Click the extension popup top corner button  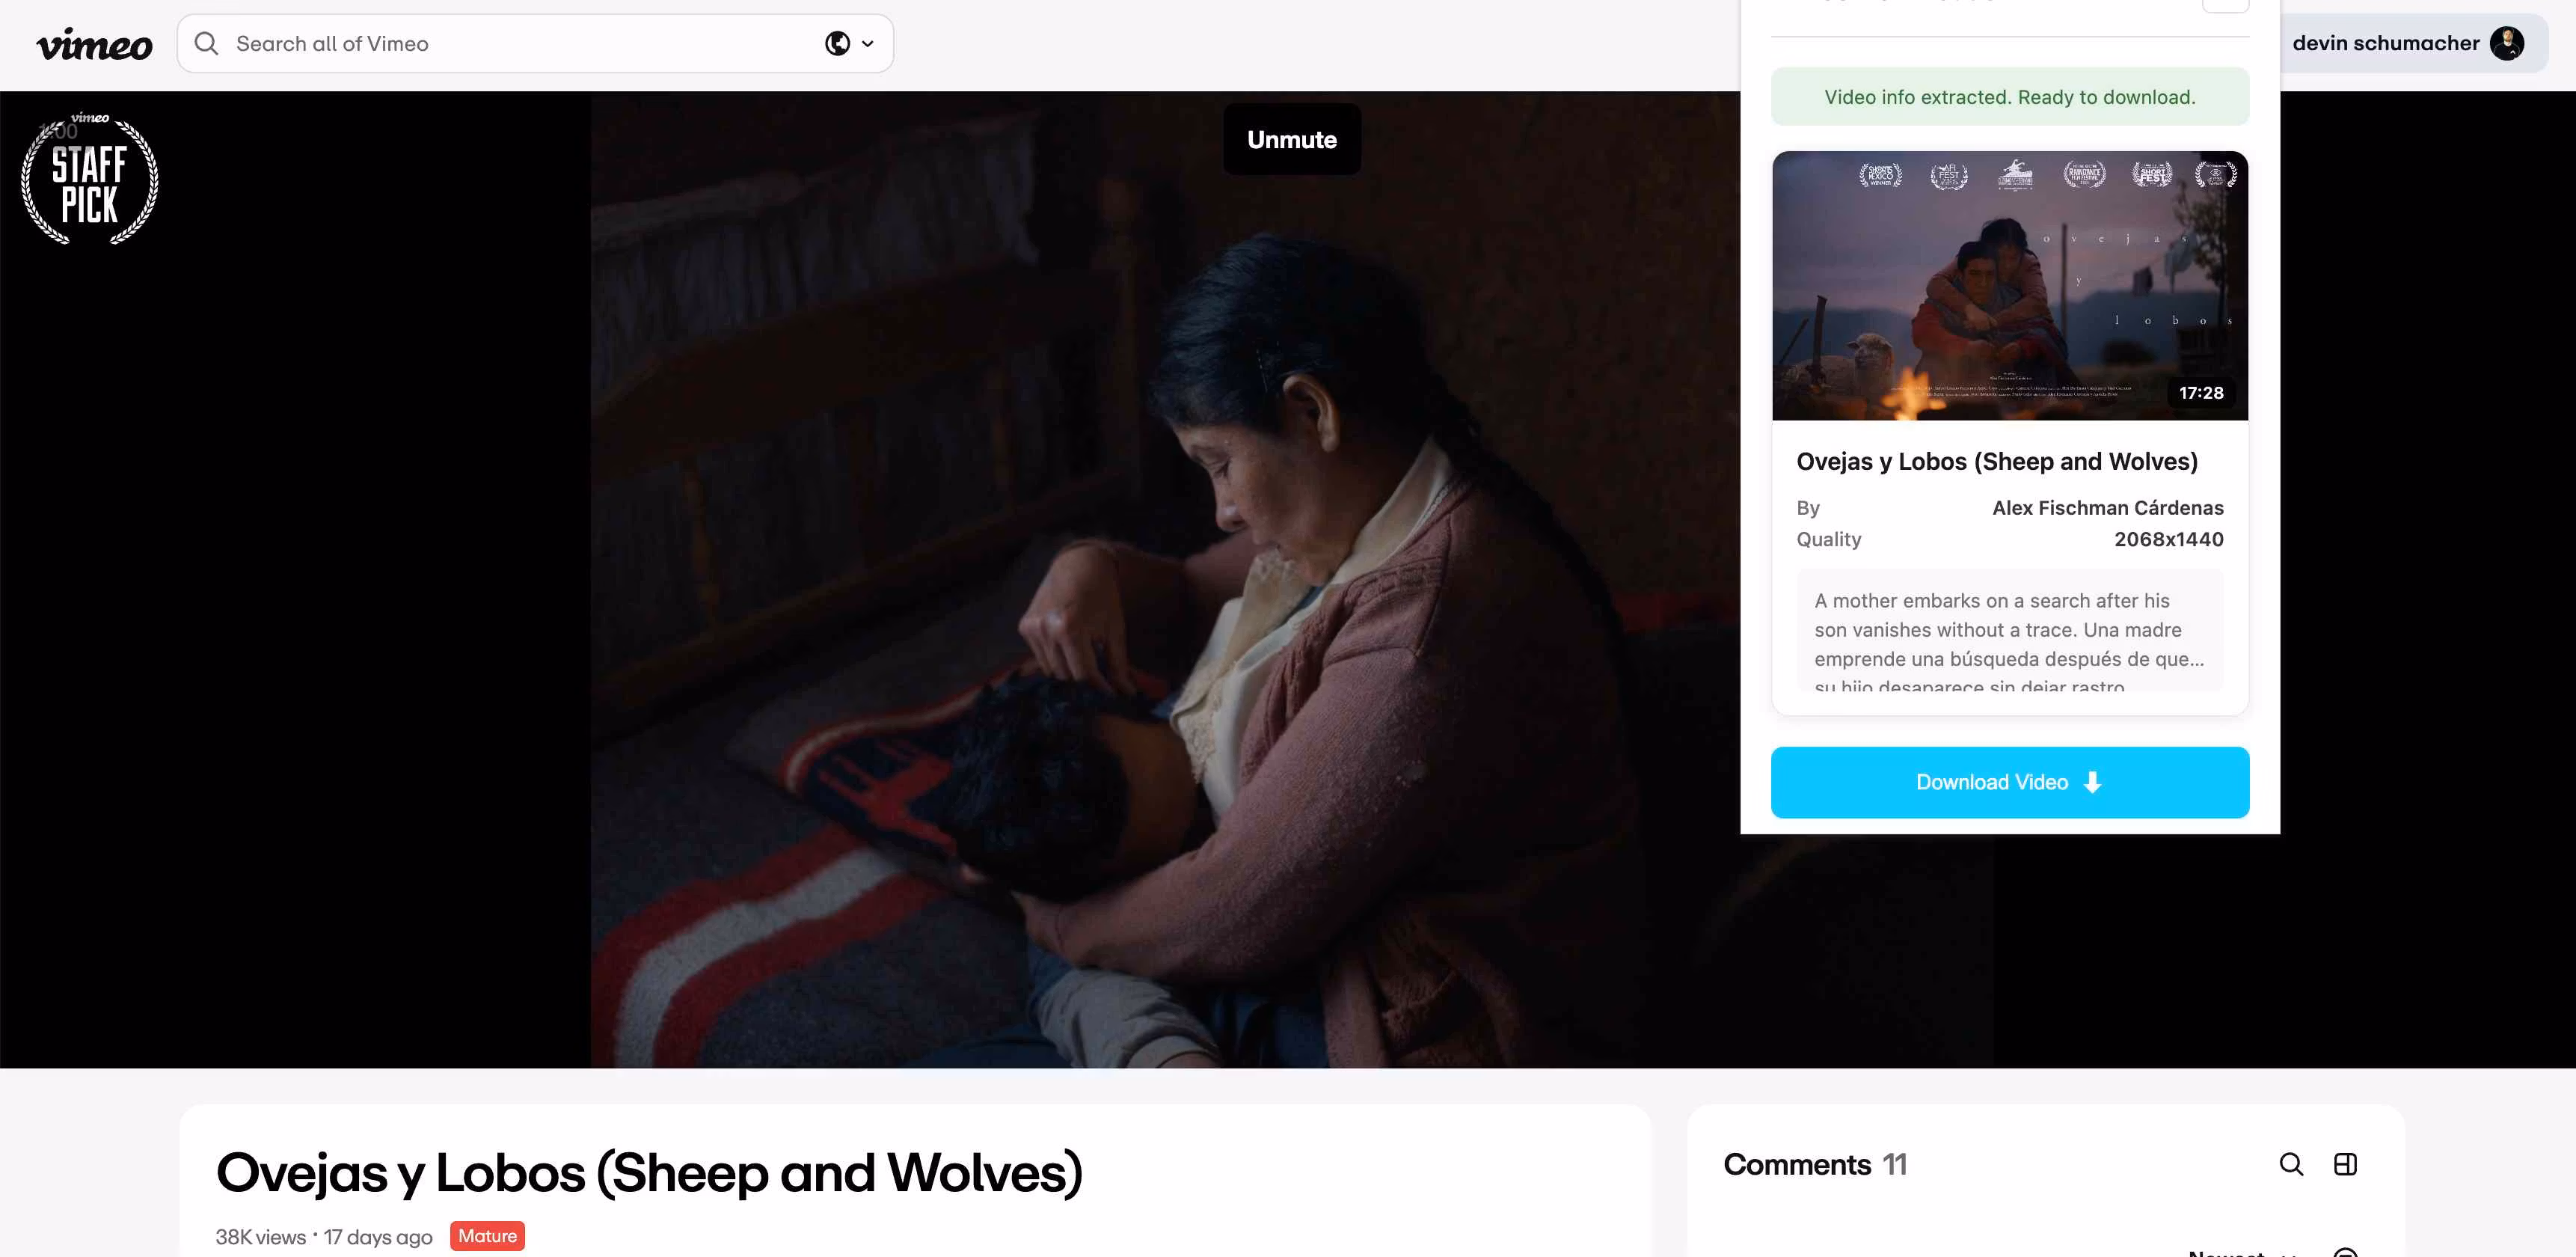click(x=2225, y=5)
